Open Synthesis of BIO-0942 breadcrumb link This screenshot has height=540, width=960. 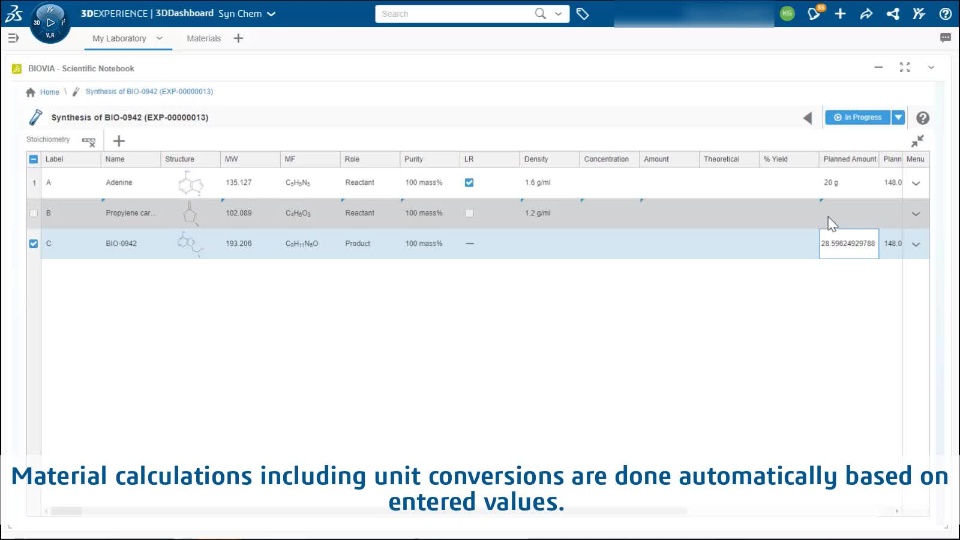[x=149, y=91]
